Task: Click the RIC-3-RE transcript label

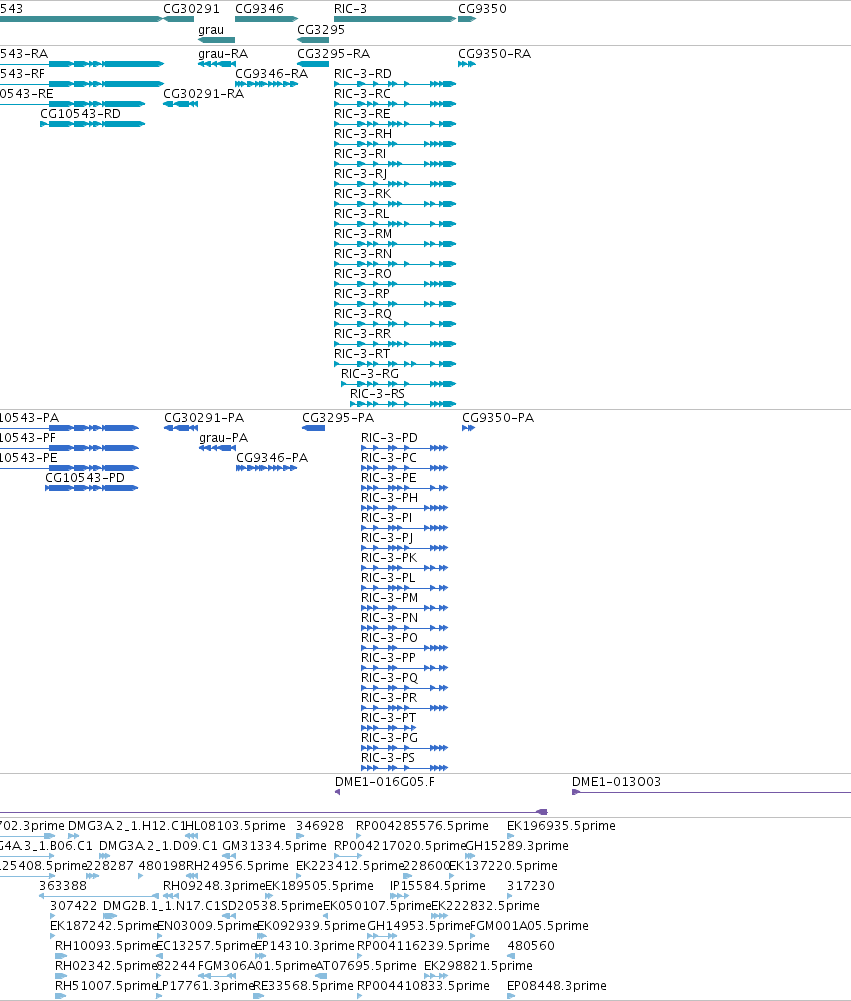Action: coord(362,114)
